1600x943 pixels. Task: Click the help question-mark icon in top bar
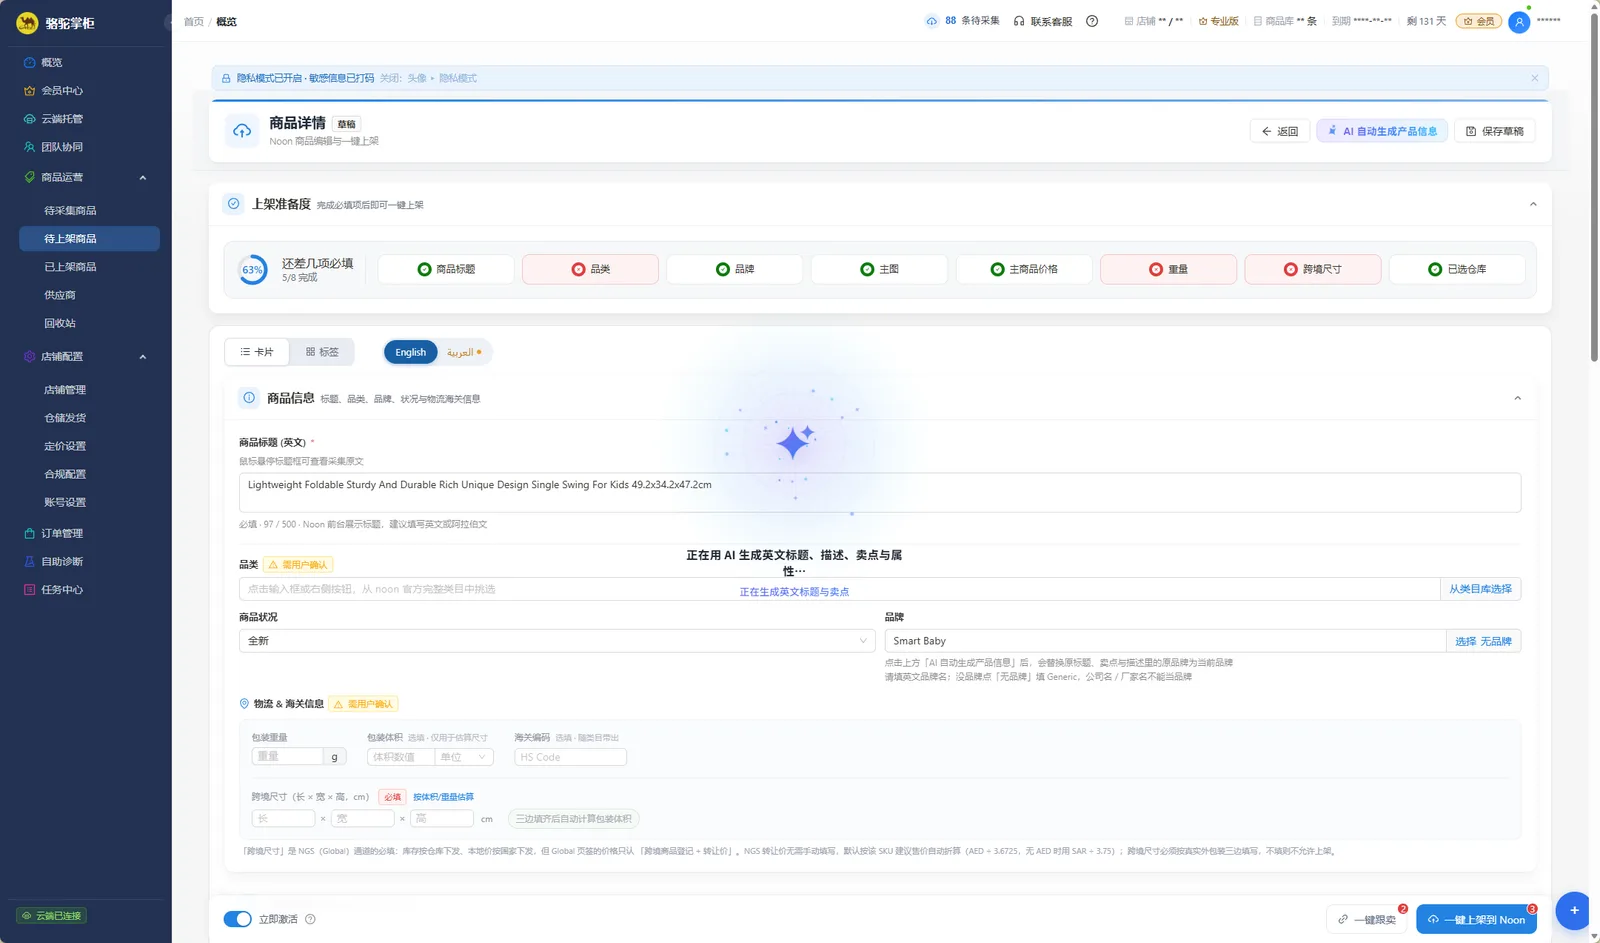click(1092, 21)
